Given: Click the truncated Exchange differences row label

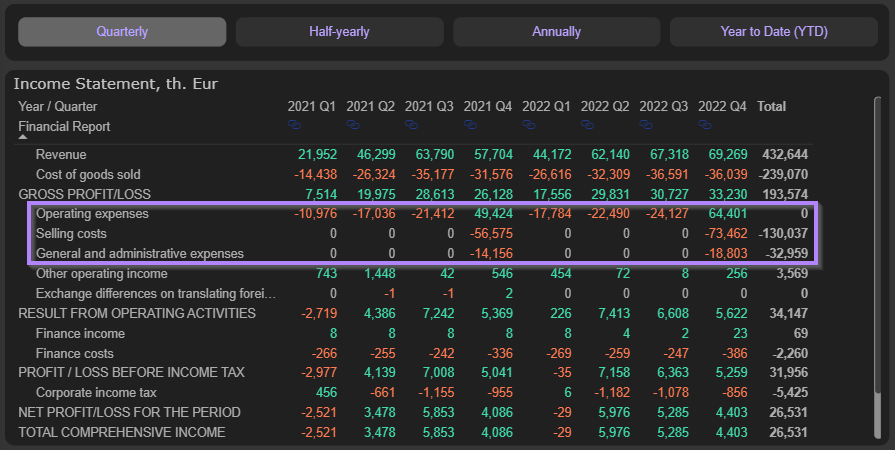Looking at the screenshot, I should pos(154,294).
